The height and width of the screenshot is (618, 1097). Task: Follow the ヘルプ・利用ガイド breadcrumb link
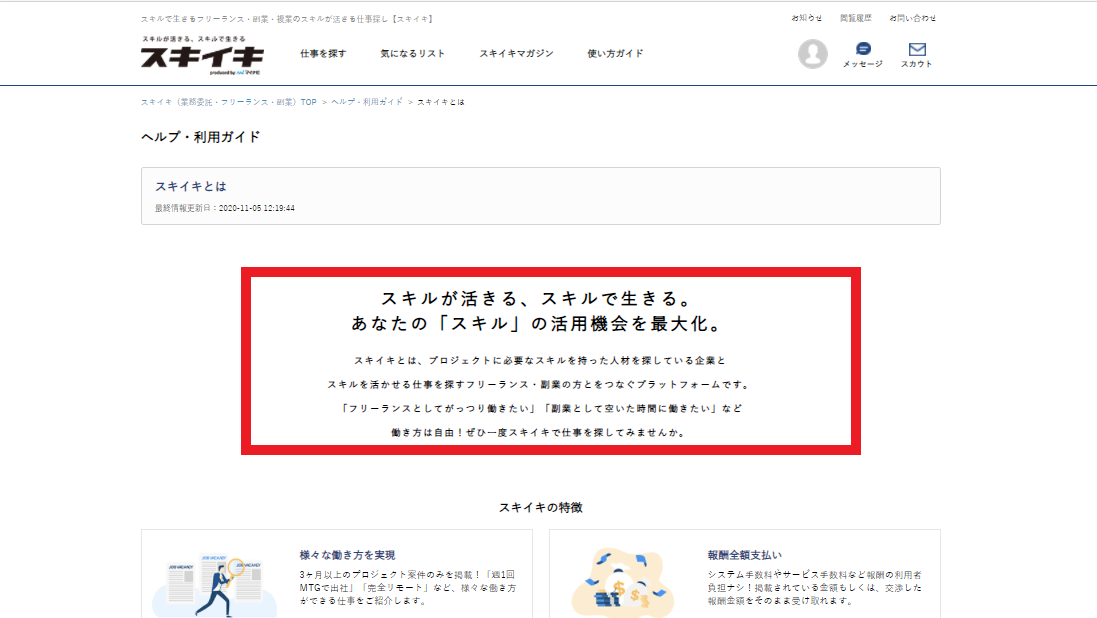pos(367,102)
